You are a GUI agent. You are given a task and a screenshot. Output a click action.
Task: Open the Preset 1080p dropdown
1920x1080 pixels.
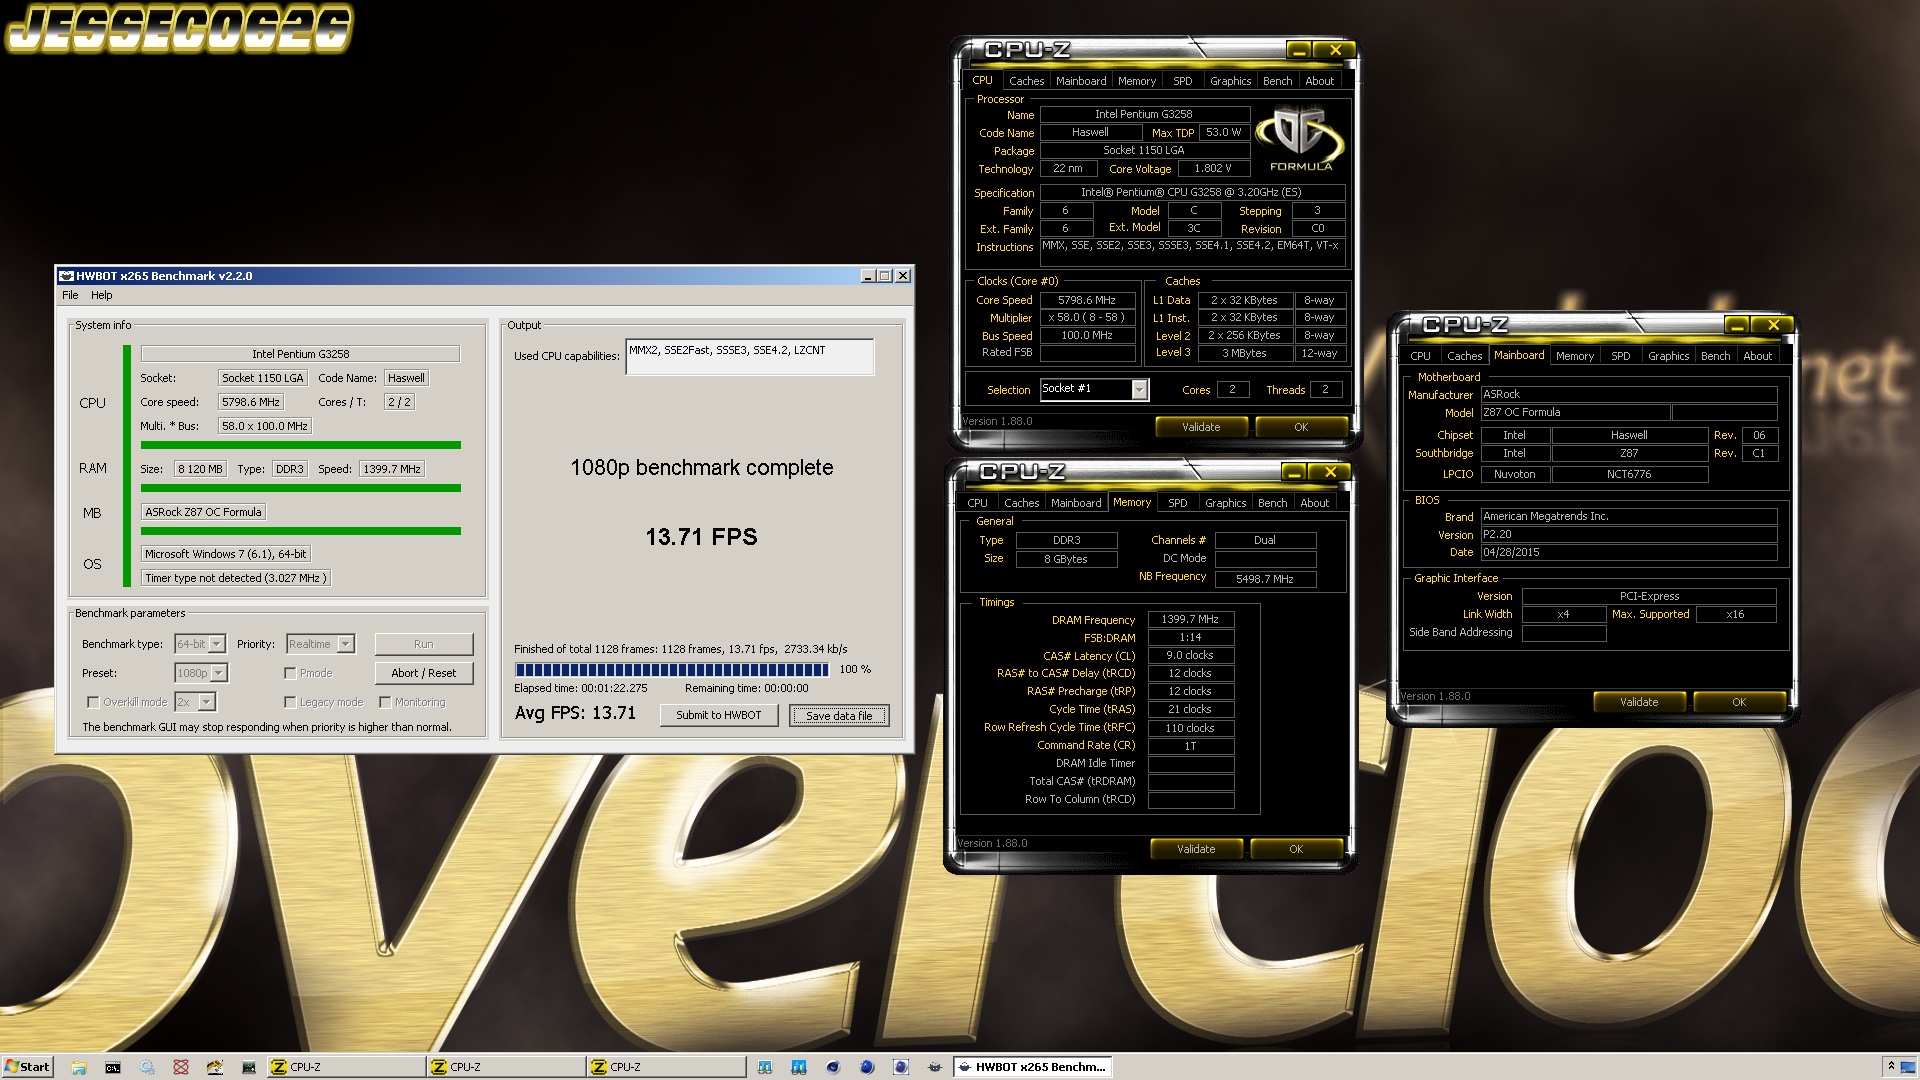point(201,673)
